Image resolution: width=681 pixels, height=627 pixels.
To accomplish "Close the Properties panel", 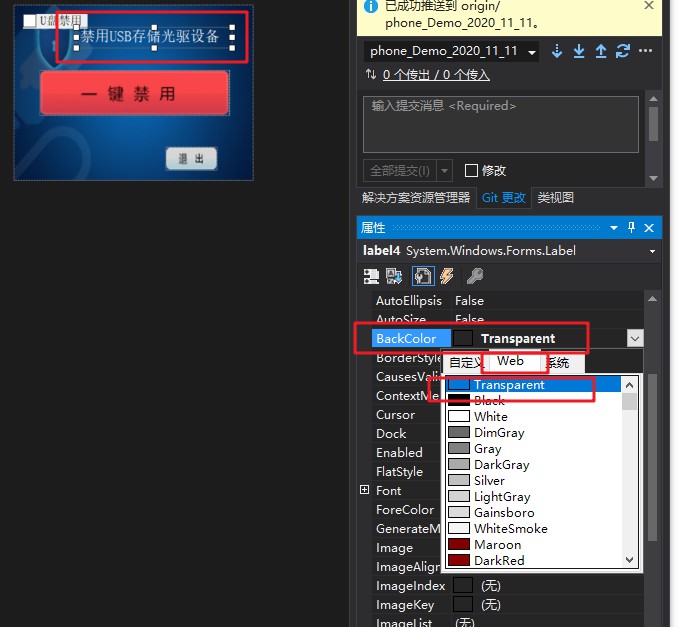I will click(x=649, y=228).
